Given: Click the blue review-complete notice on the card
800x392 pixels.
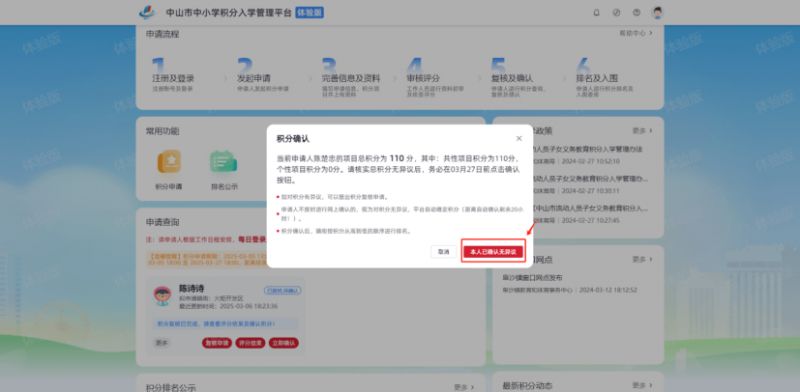Looking at the screenshot, I should coord(226,324).
